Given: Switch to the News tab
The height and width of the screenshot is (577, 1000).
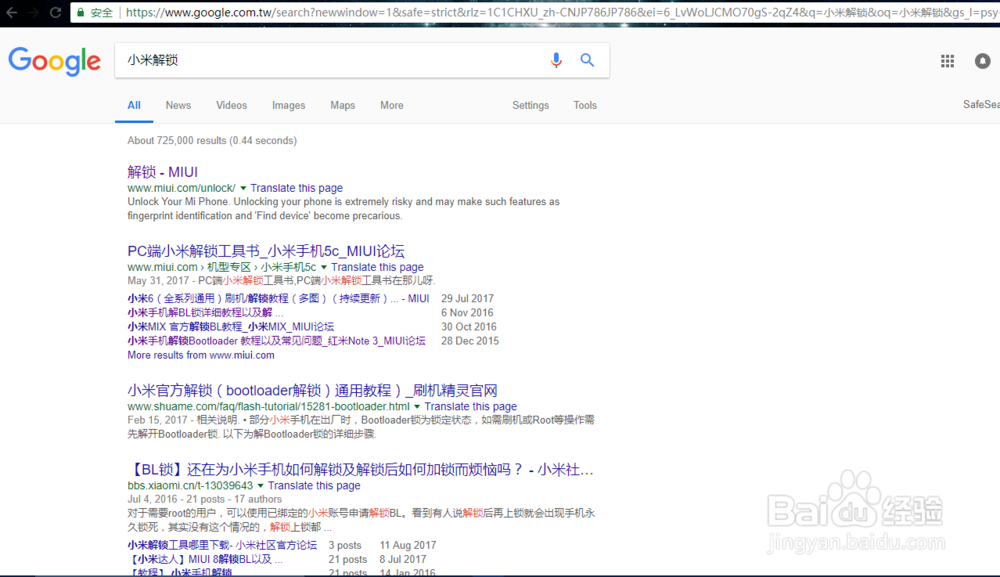Looking at the screenshot, I should 178,105.
